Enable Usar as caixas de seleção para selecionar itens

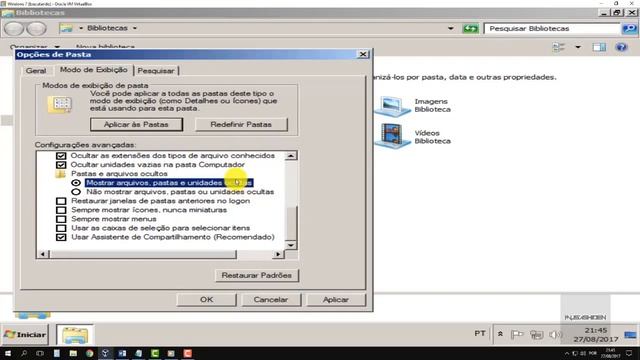(61, 228)
